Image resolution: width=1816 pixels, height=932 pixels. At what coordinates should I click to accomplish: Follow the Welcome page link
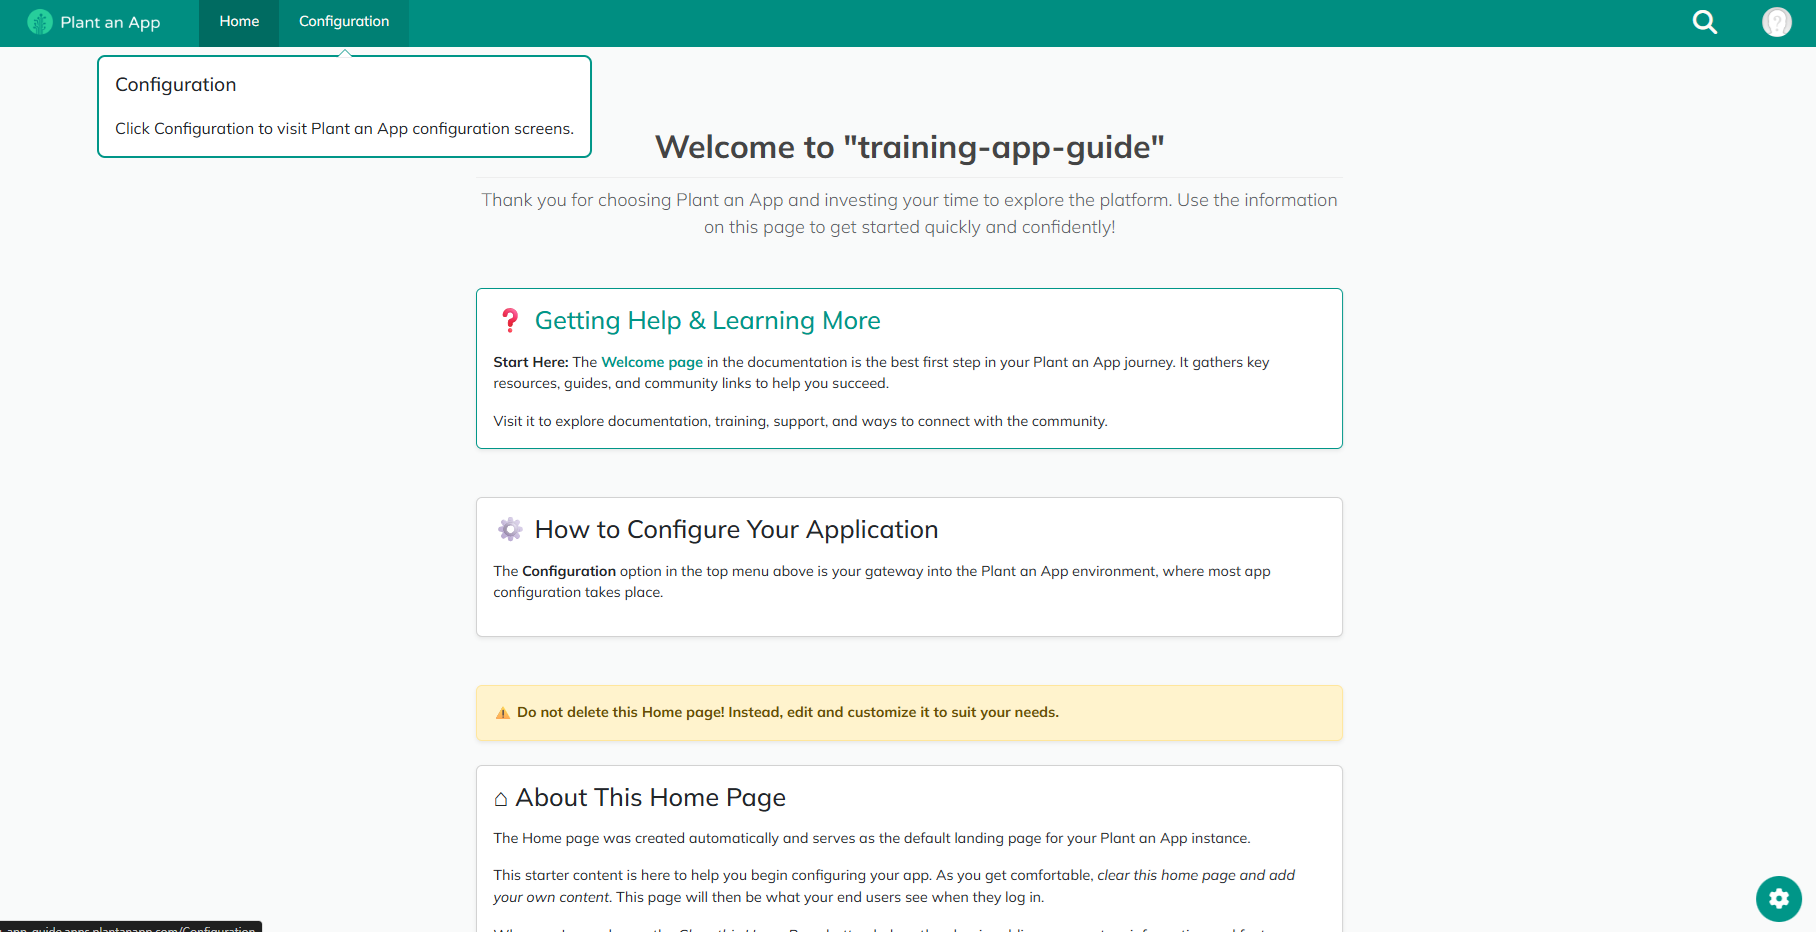651,362
